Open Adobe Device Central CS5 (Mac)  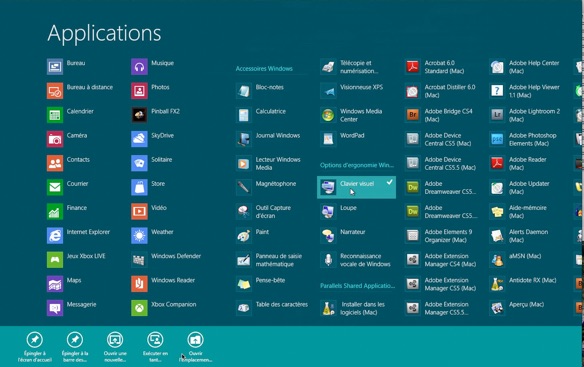click(x=438, y=139)
